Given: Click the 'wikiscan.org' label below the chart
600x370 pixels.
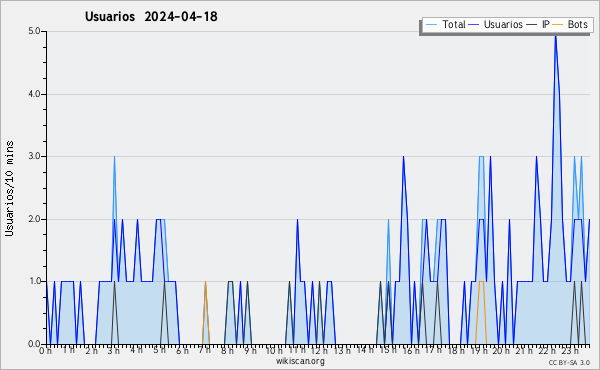Looking at the screenshot, I should (x=300, y=361).
